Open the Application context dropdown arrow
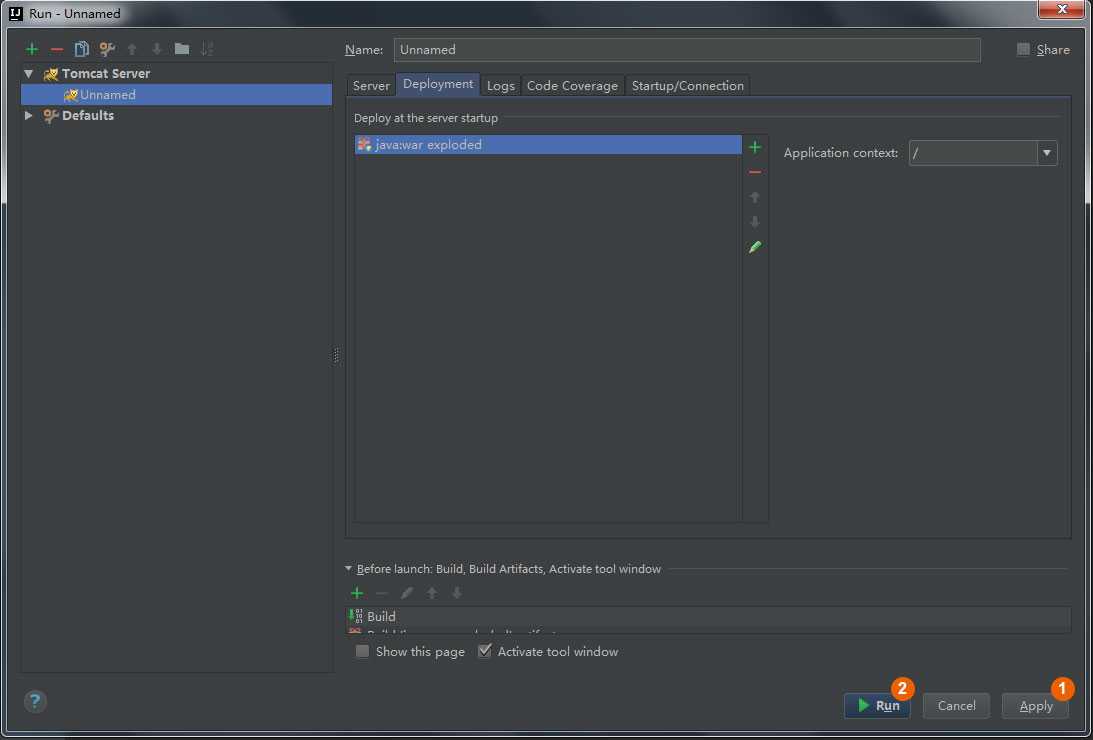The height and width of the screenshot is (740, 1093). (x=1047, y=153)
